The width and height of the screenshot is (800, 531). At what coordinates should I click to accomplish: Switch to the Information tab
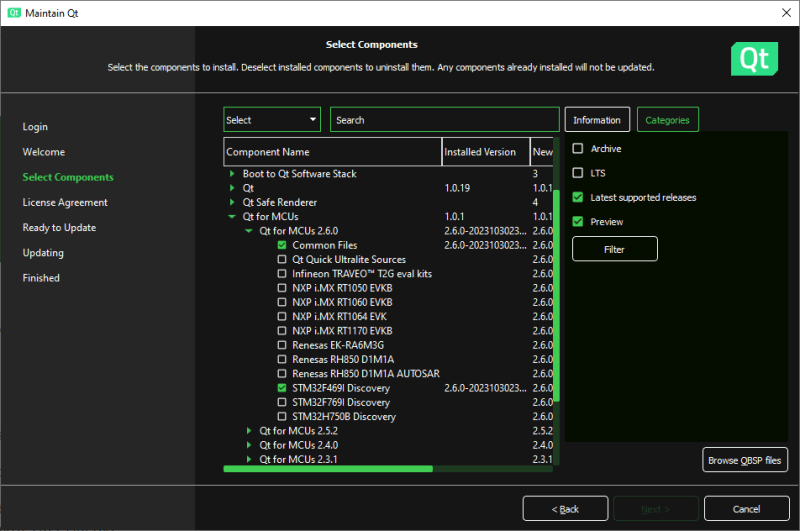[597, 120]
